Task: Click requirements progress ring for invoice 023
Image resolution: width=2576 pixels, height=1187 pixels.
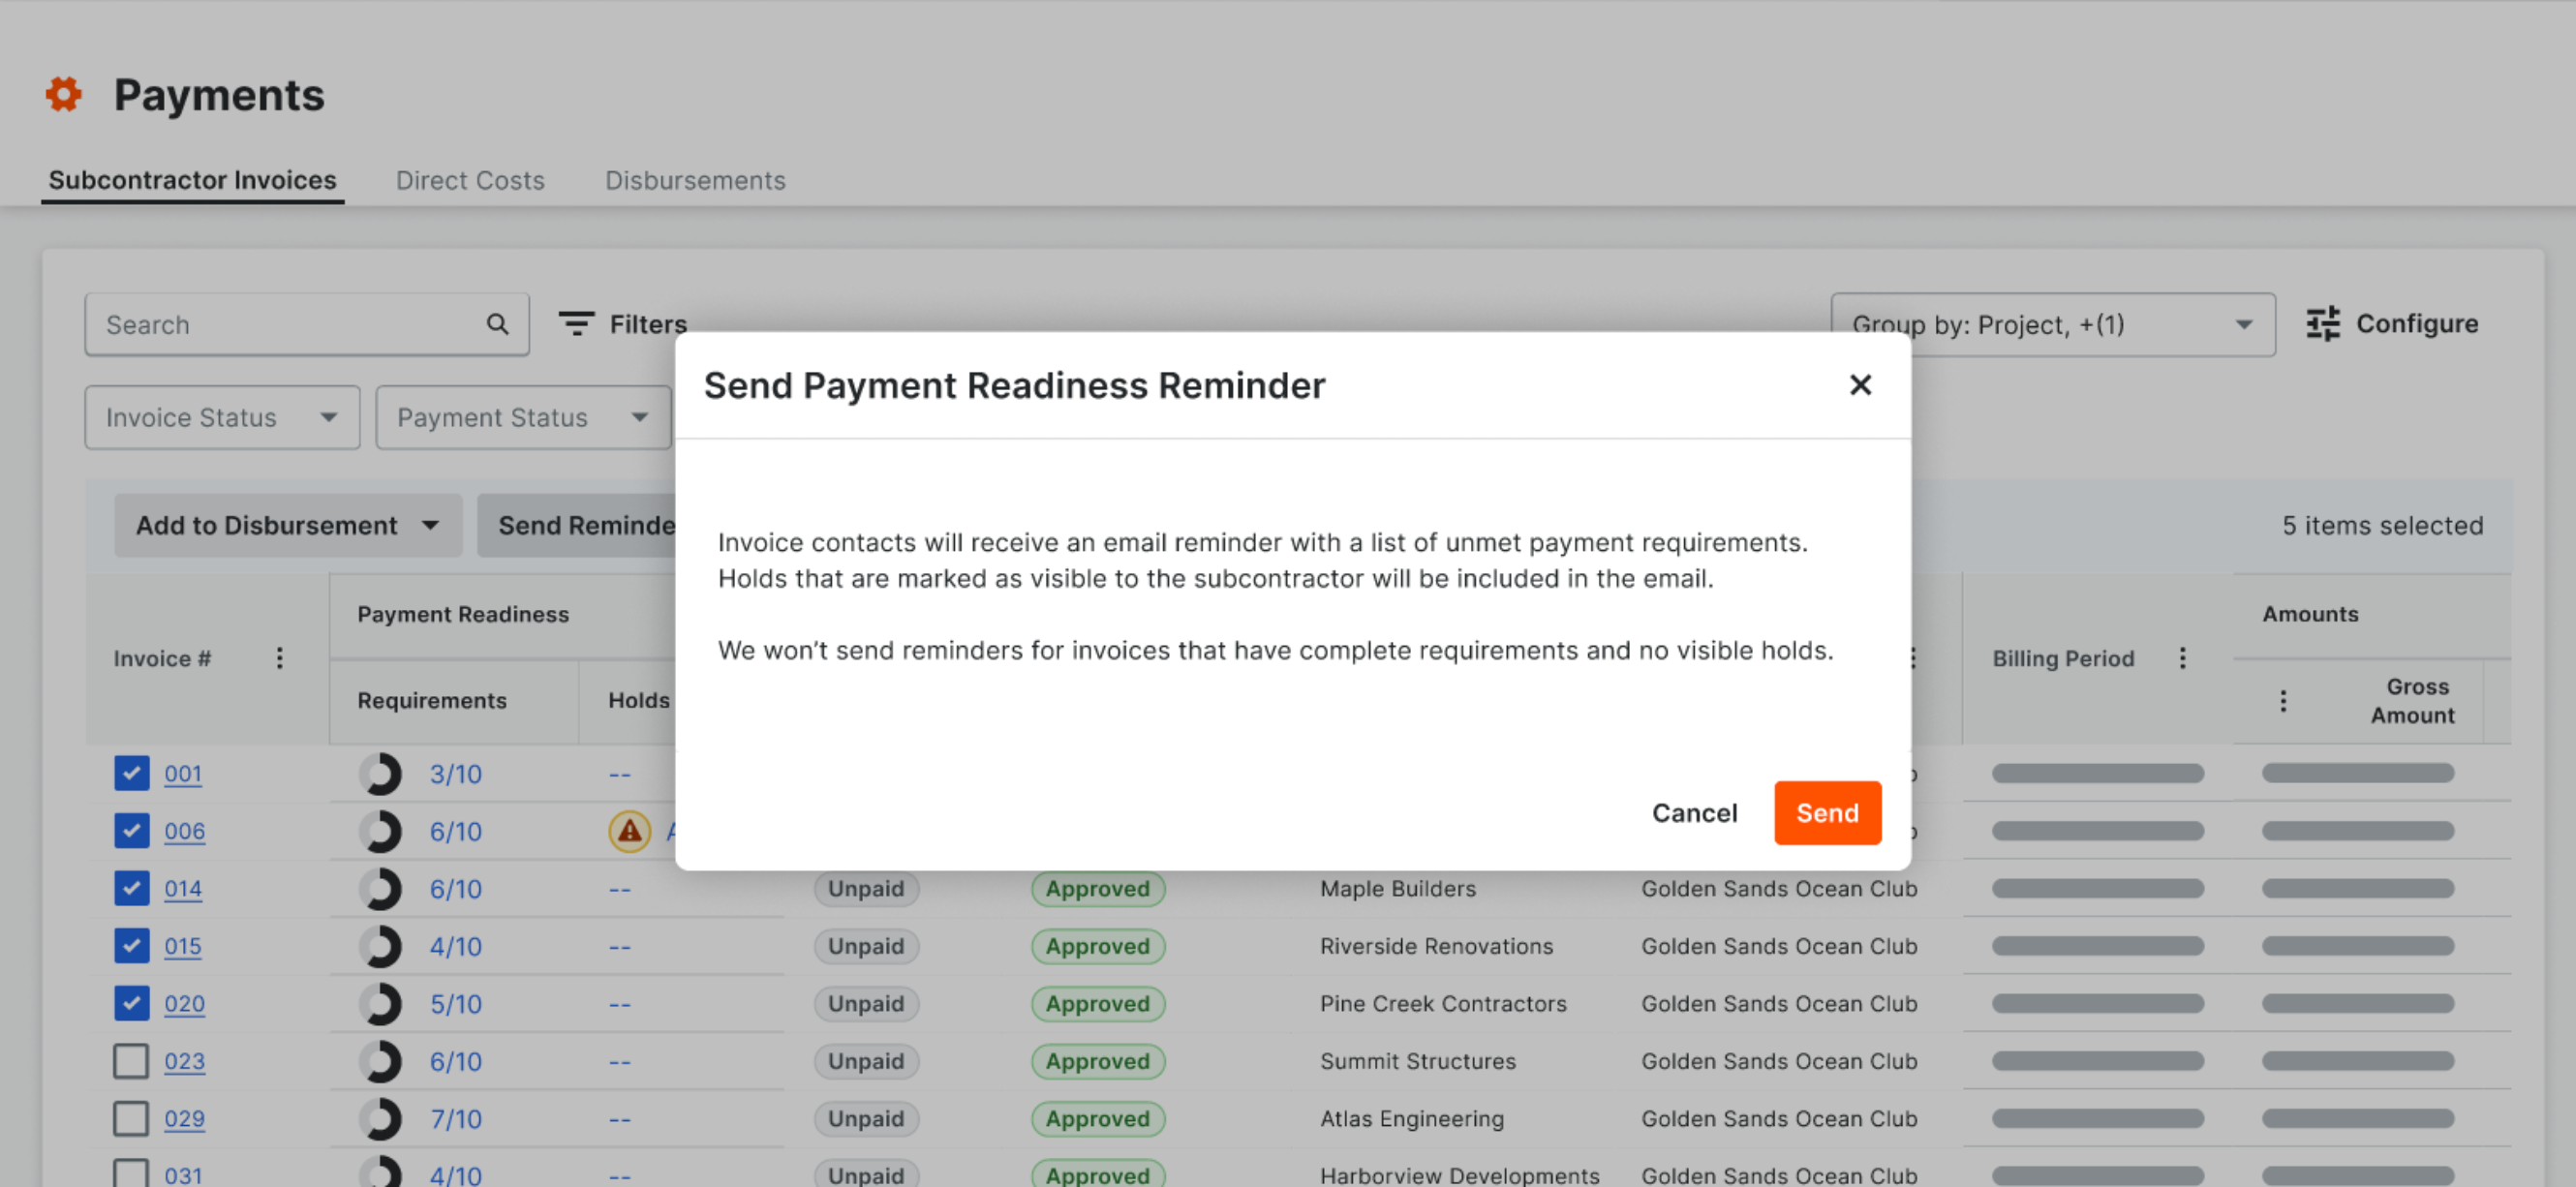Action: pyautogui.click(x=380, y=1061)
